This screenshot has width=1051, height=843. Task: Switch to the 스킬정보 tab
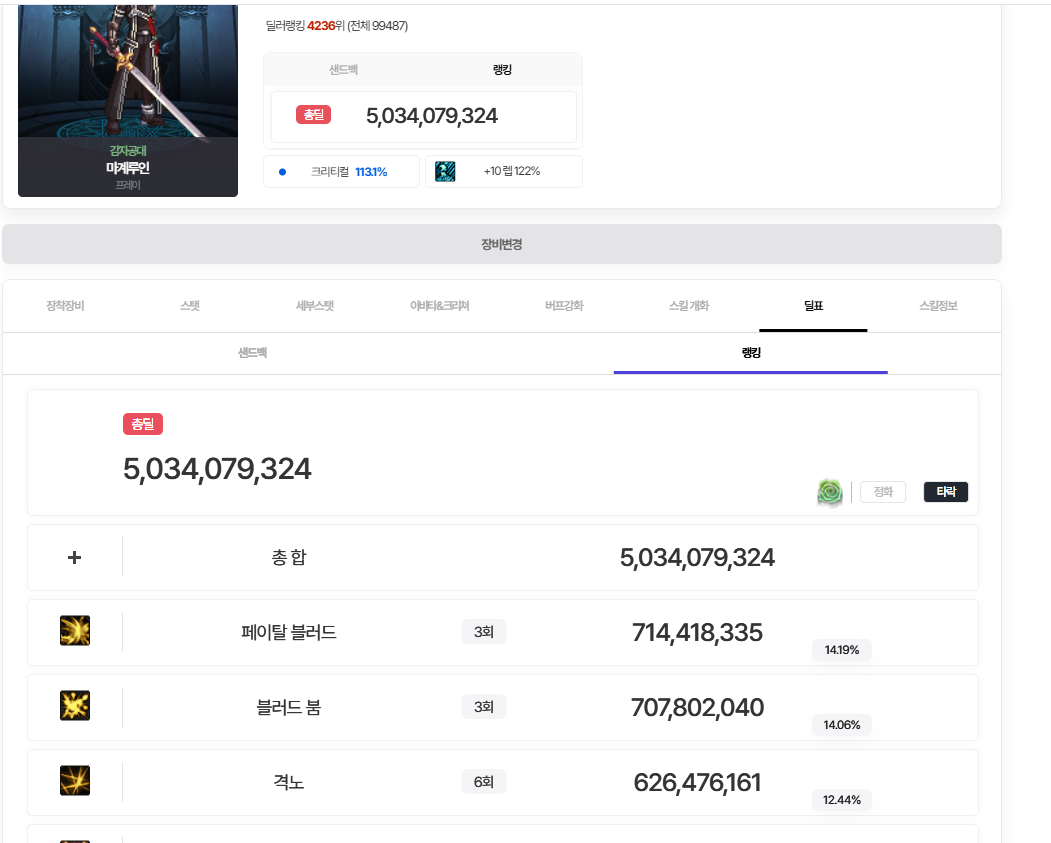[x=938, y=306]
